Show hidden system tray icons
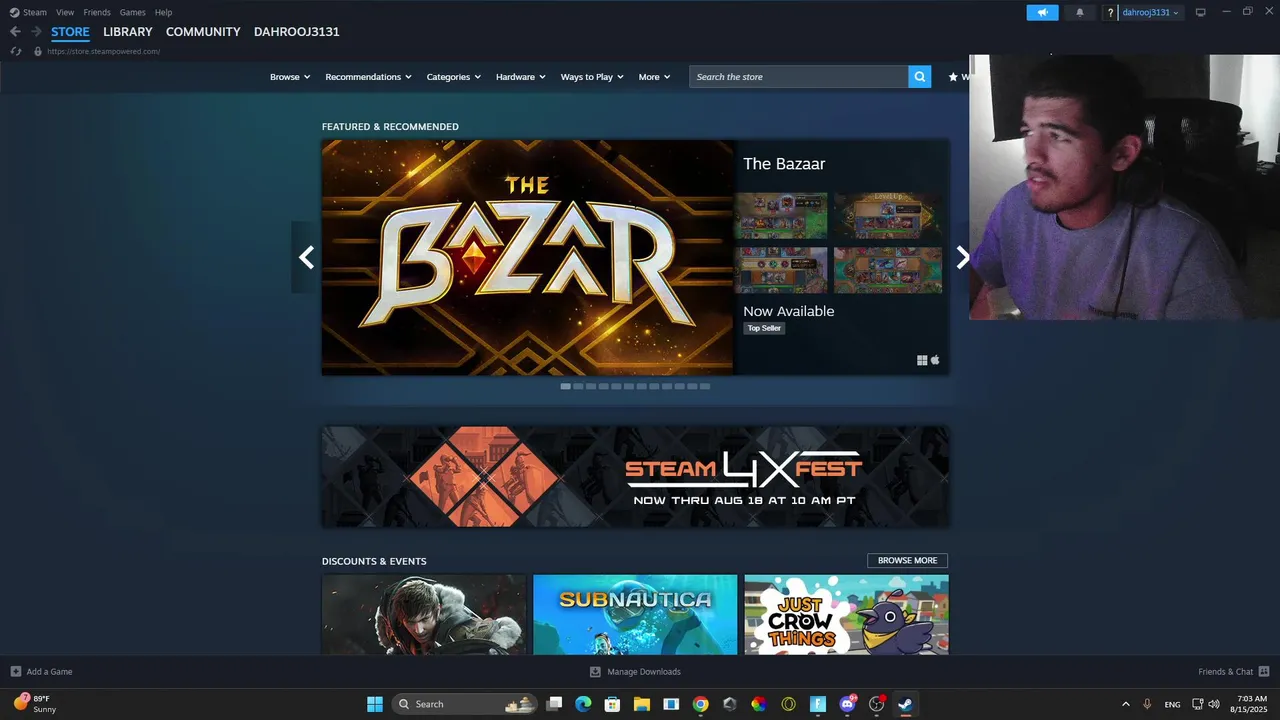 [x=1125, y=704]
